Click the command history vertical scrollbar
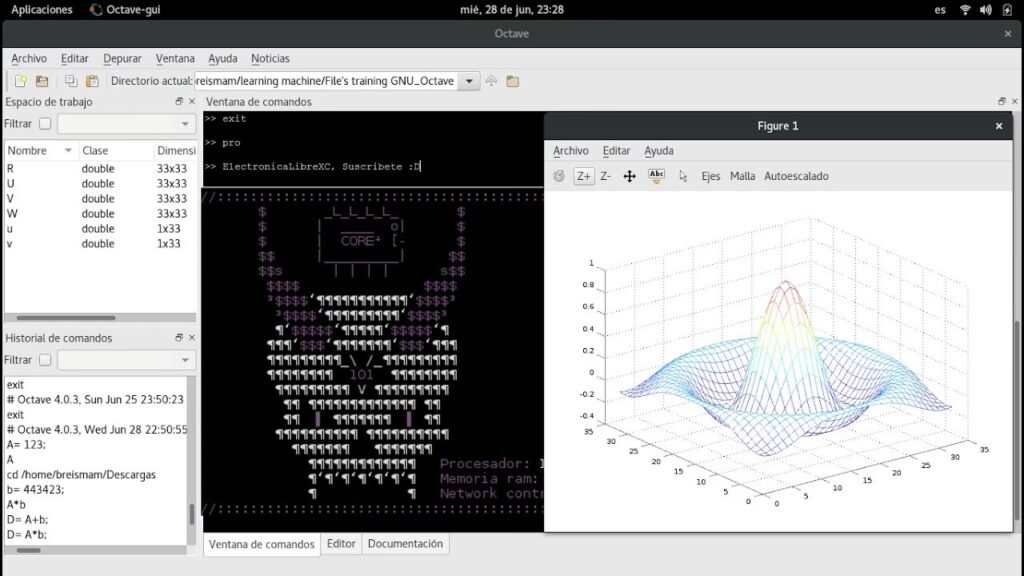 point(192,515)
